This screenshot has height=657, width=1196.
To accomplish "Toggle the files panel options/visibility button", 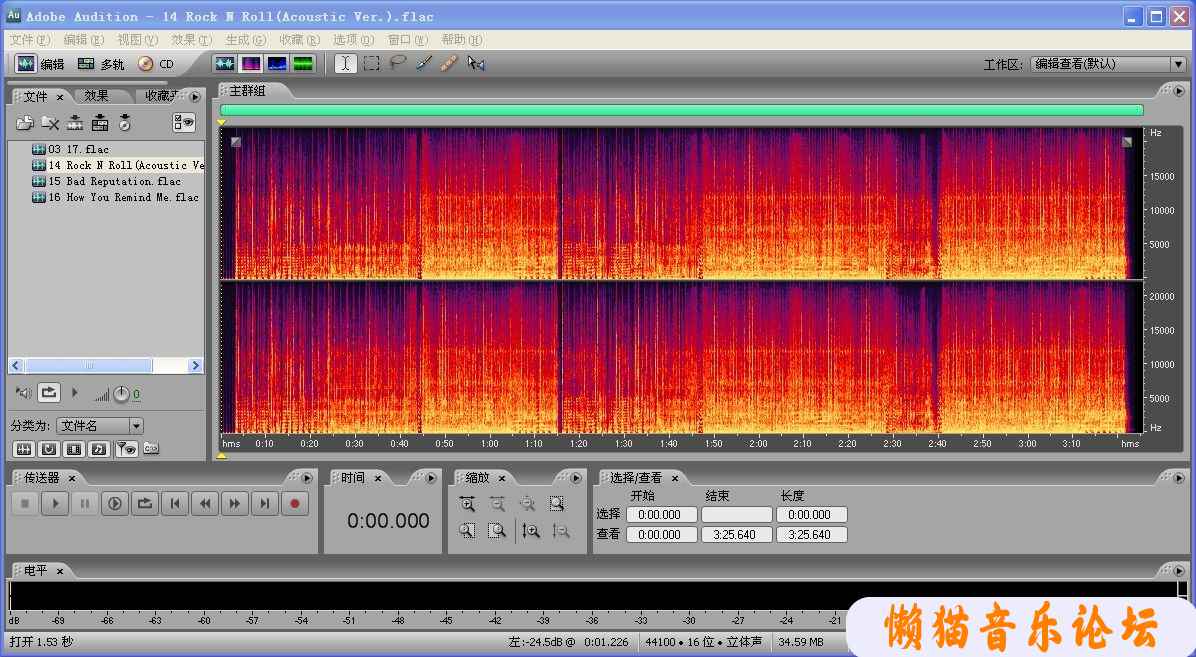I will (x=184, y=122).
